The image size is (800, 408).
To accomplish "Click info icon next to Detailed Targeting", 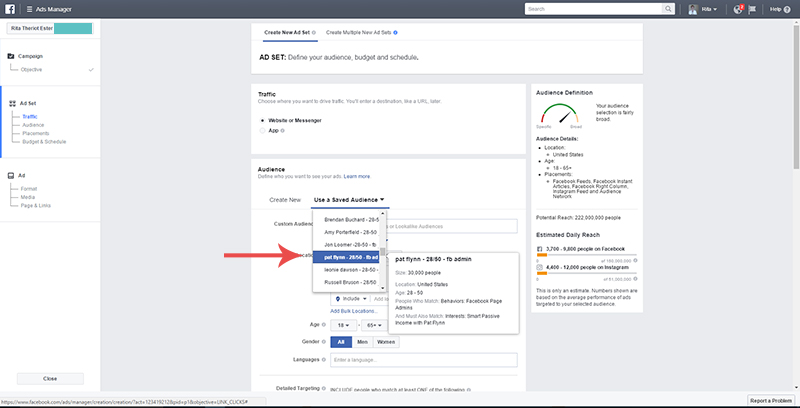I will coord(323,389).
